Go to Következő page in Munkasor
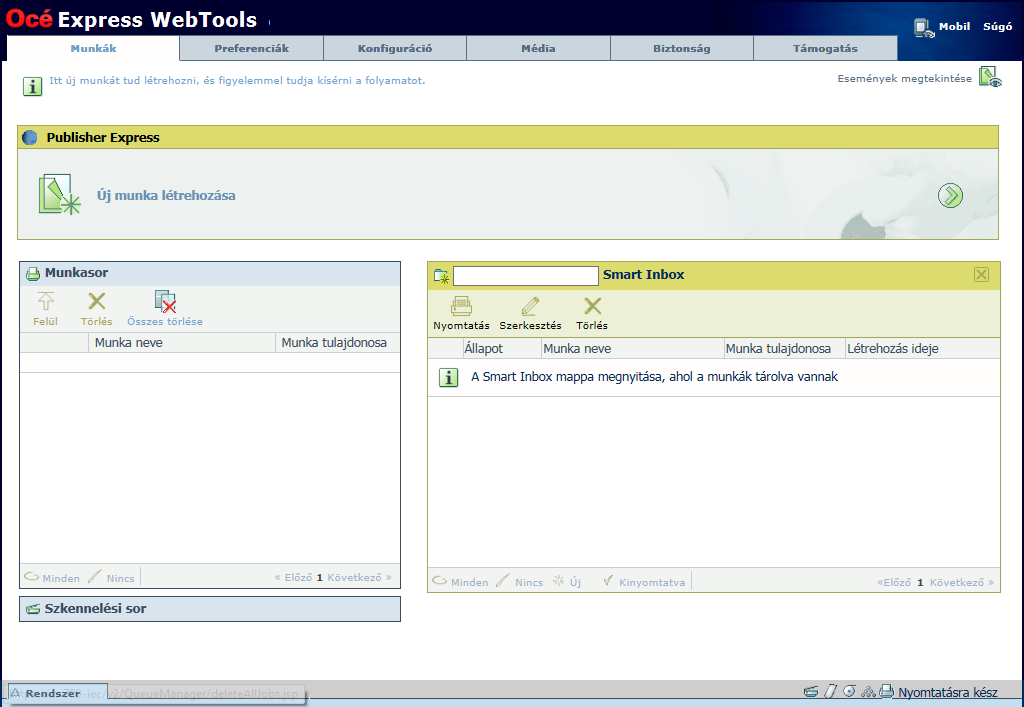 [359, 578]
